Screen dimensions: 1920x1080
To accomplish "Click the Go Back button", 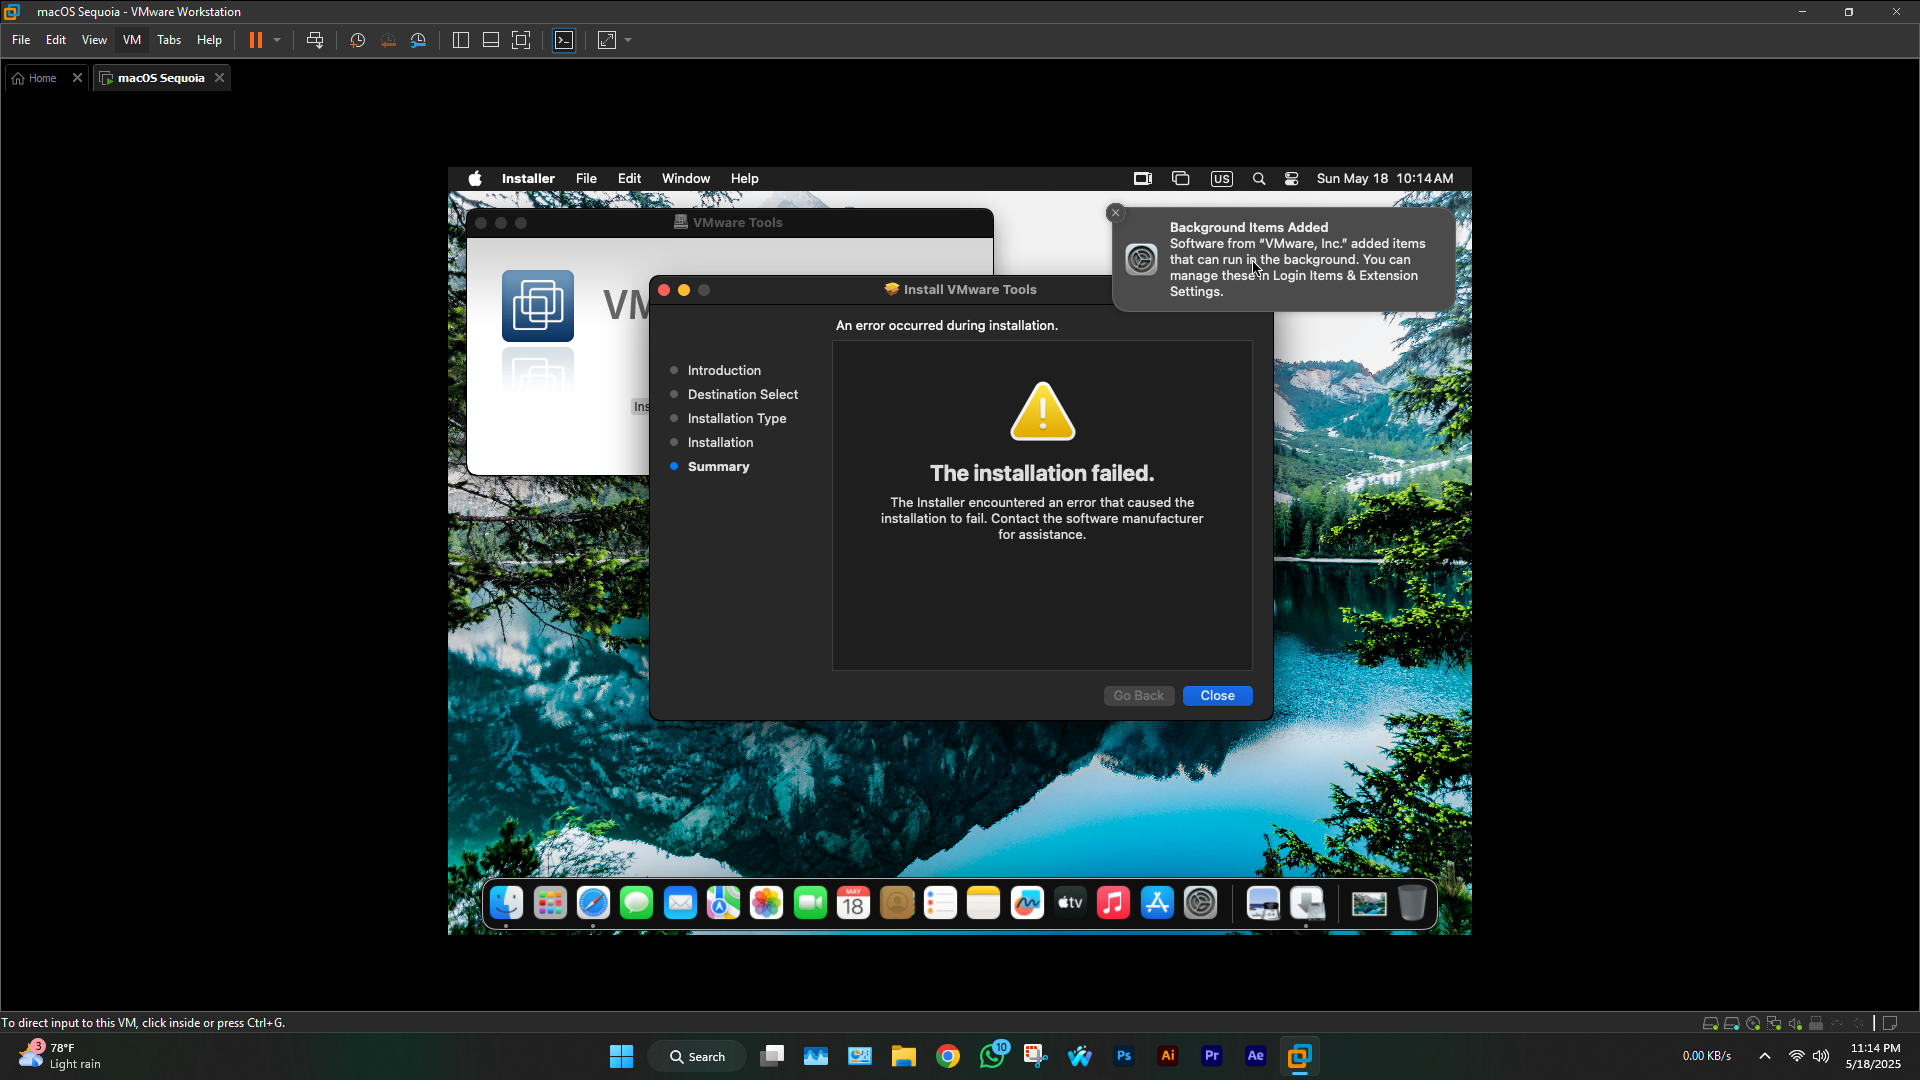I will click(1138, 696).
